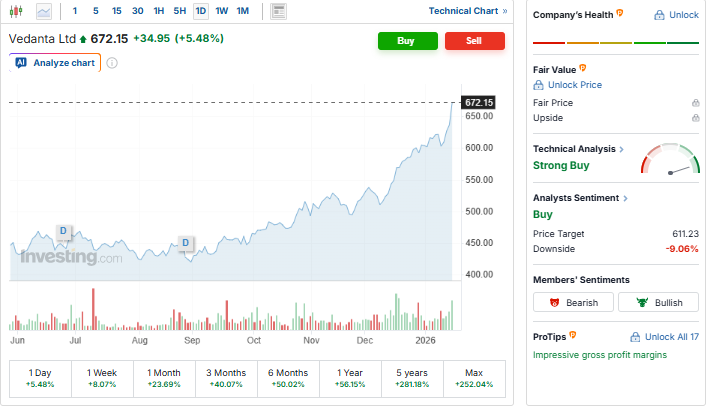Click the green Buy button
The width and height of the screenshot is (708, 407).
click(408, 41)
